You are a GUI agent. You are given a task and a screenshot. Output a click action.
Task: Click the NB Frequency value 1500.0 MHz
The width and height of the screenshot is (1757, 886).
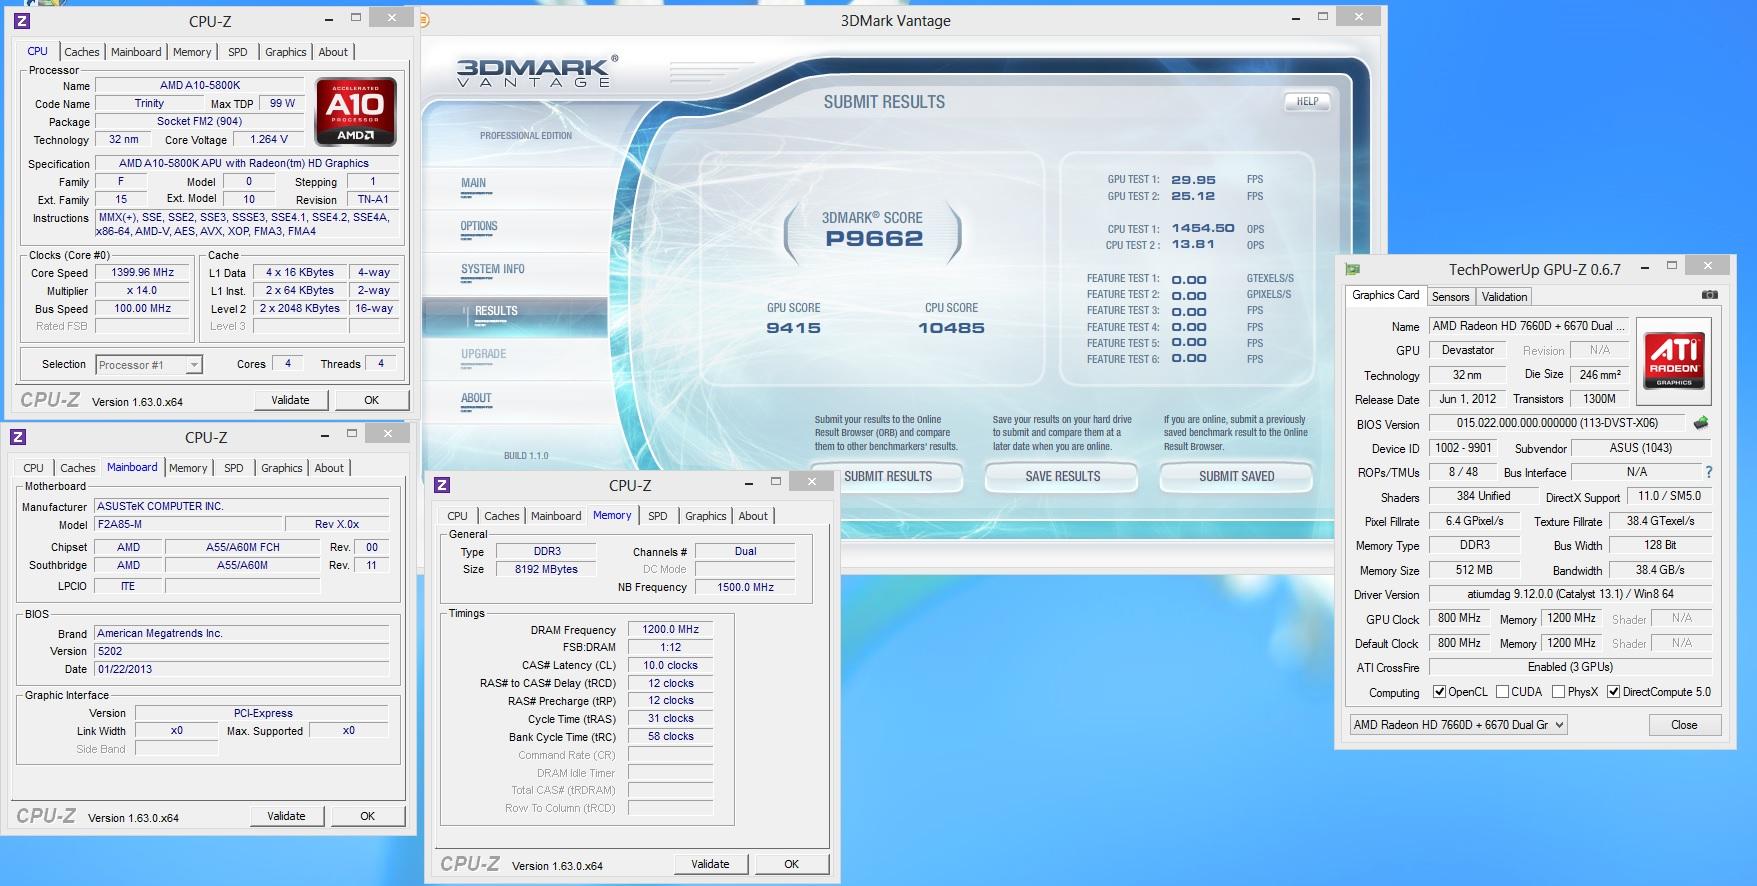[x=745, y=587]
